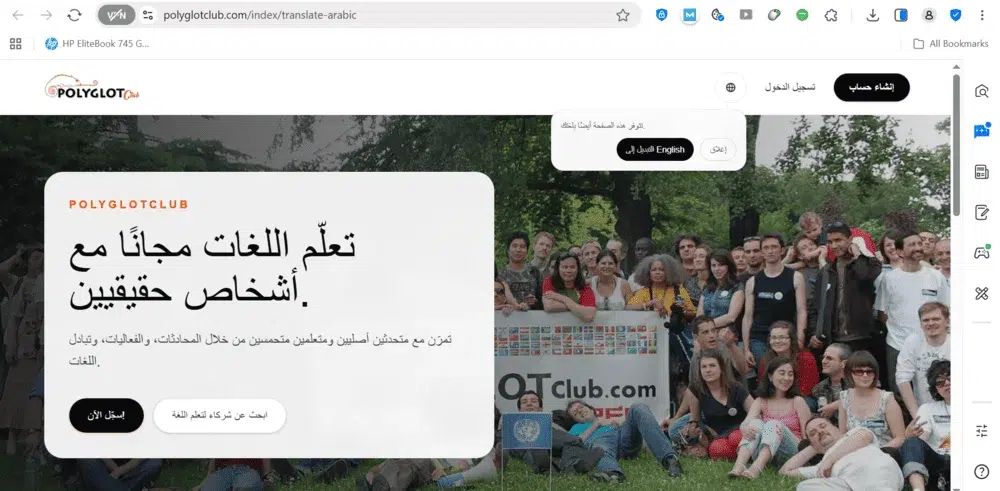Open the blue shield lock extension
Viewport: 1000px width, 491px height.
pyautogui.click(x=661, y=15)
